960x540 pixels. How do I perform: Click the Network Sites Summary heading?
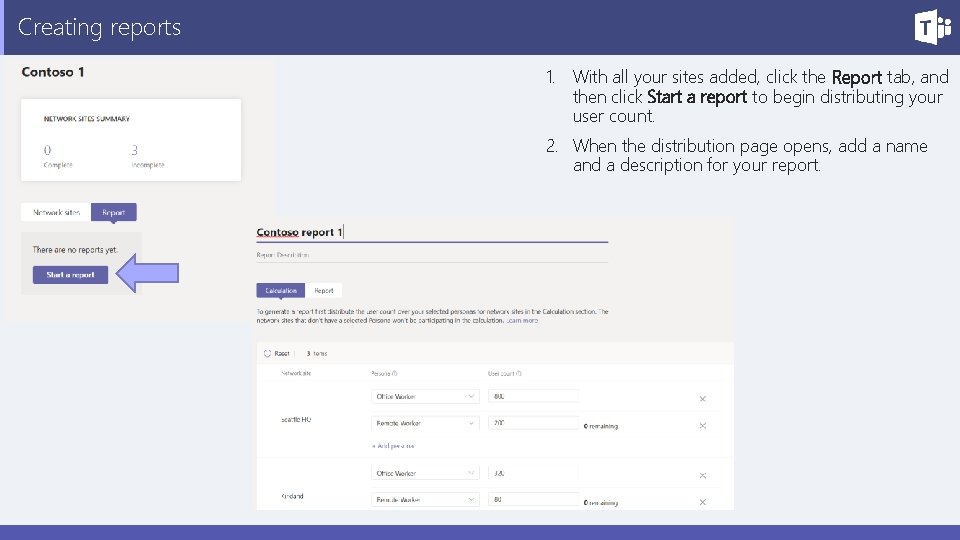coord(86,119)
